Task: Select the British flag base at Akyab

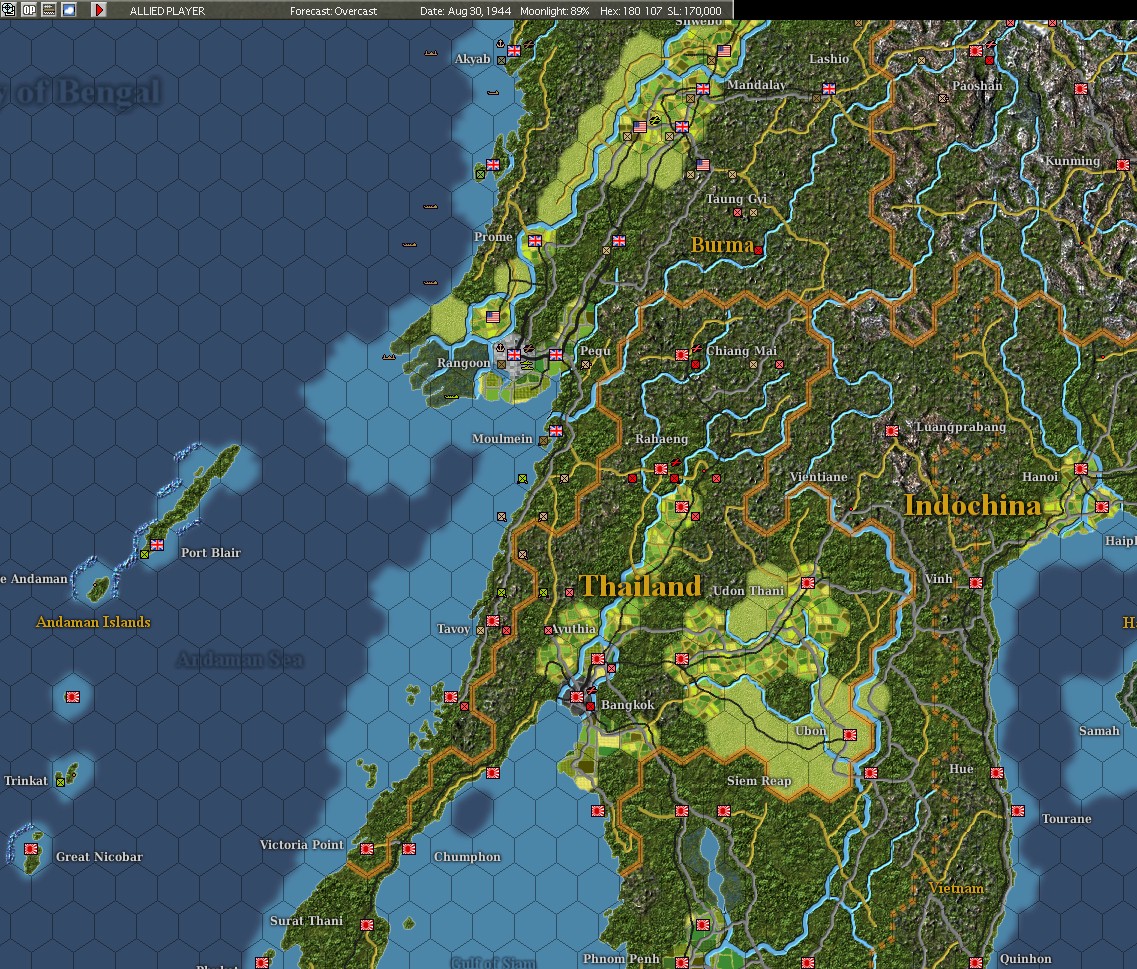Action: click(x=514, y=51)
